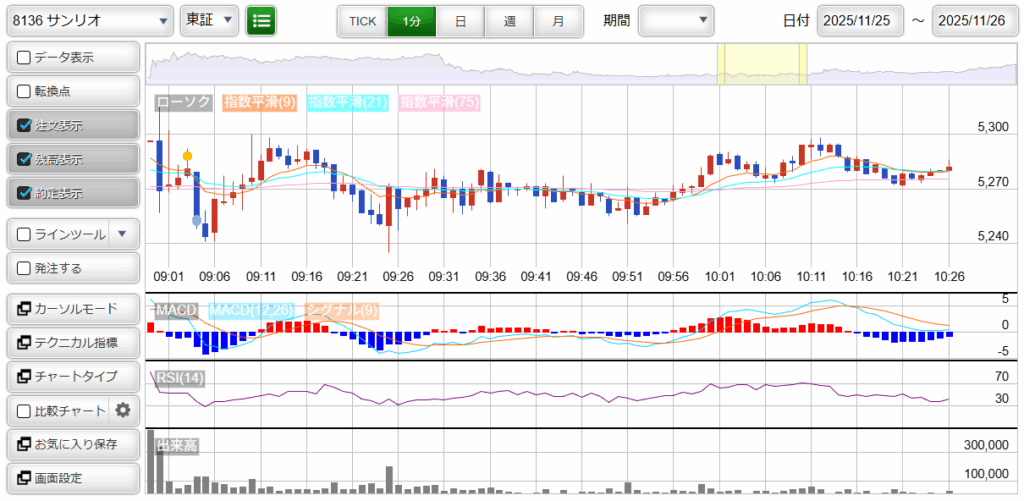Image resolution: width=1024 pixels, height=501 pixels.
Task: Open the チャートタイプ selector
Action: [73, 376]
